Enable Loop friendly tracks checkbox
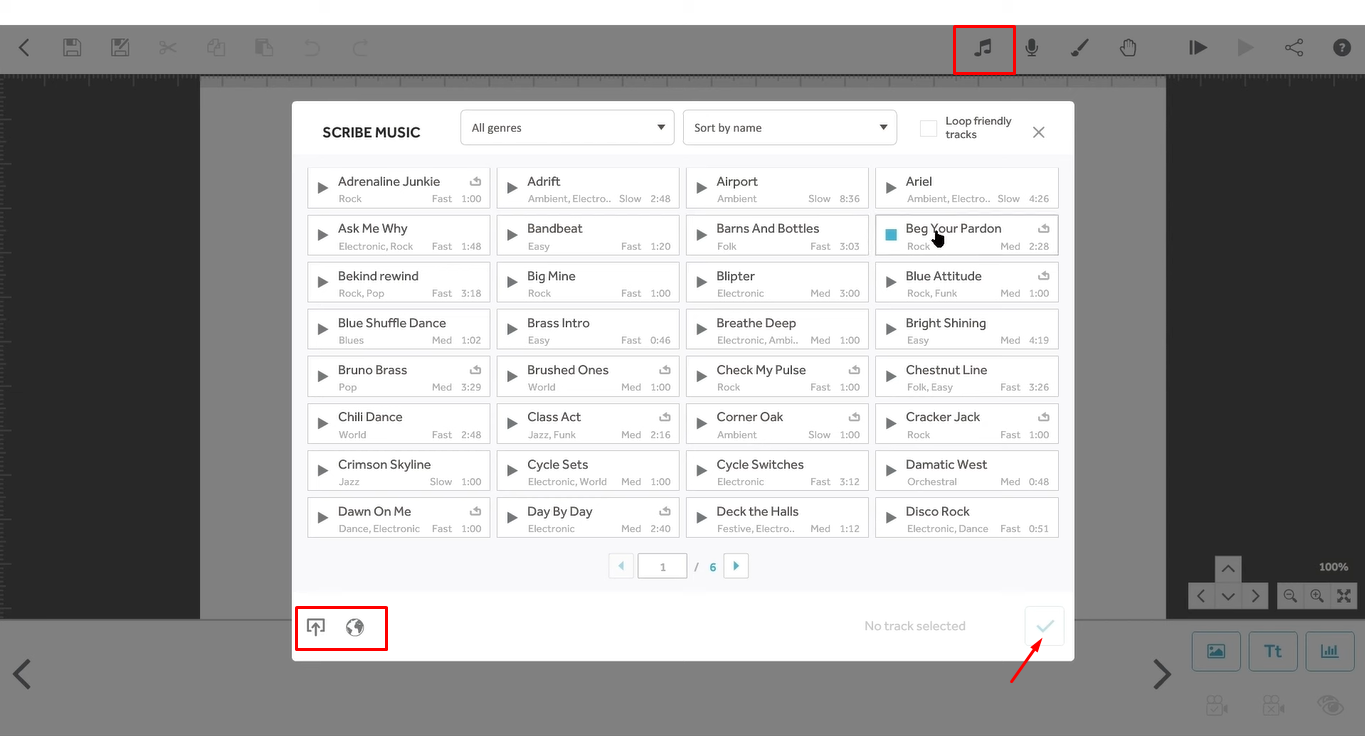 pos(929,128)
